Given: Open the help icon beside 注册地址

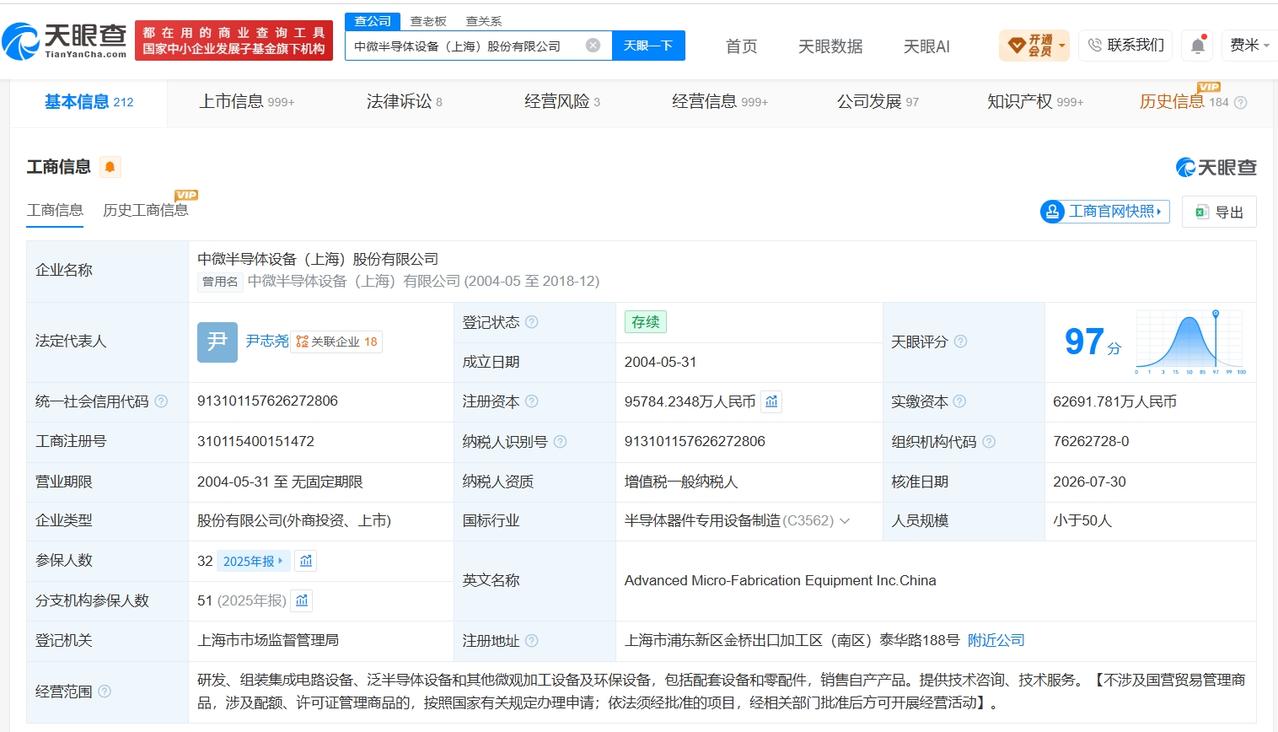Looking at the screenshot, I should (532, 641).
